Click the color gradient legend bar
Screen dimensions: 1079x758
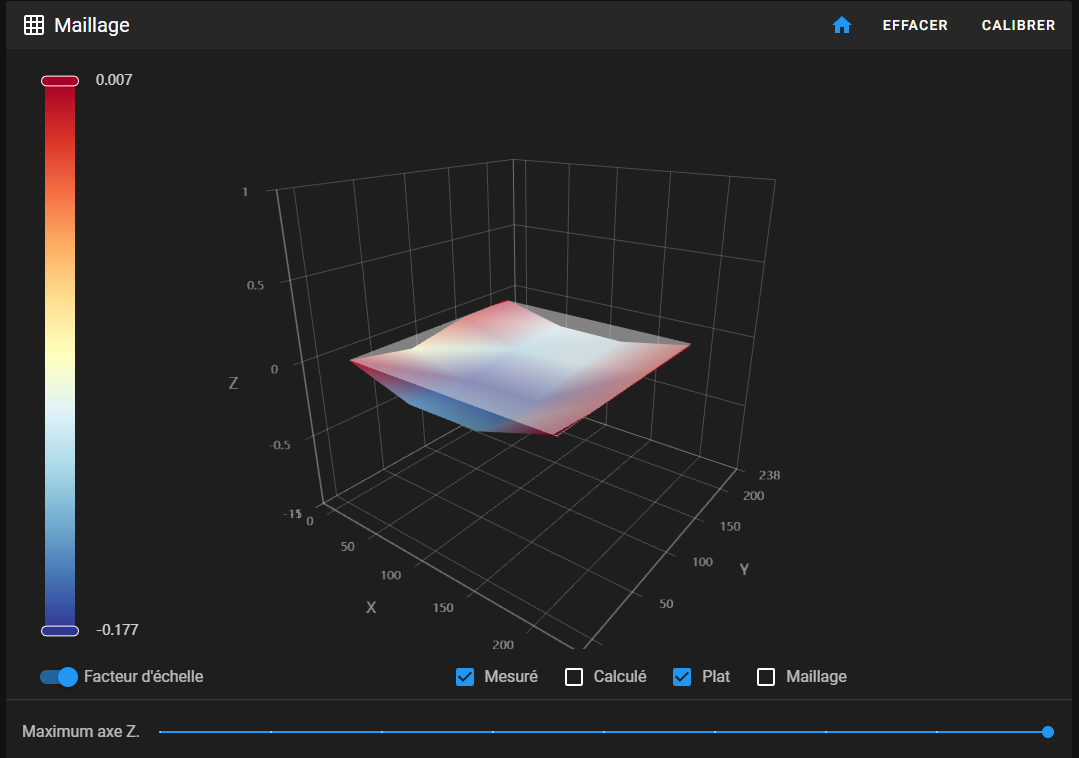click(60, 356)
